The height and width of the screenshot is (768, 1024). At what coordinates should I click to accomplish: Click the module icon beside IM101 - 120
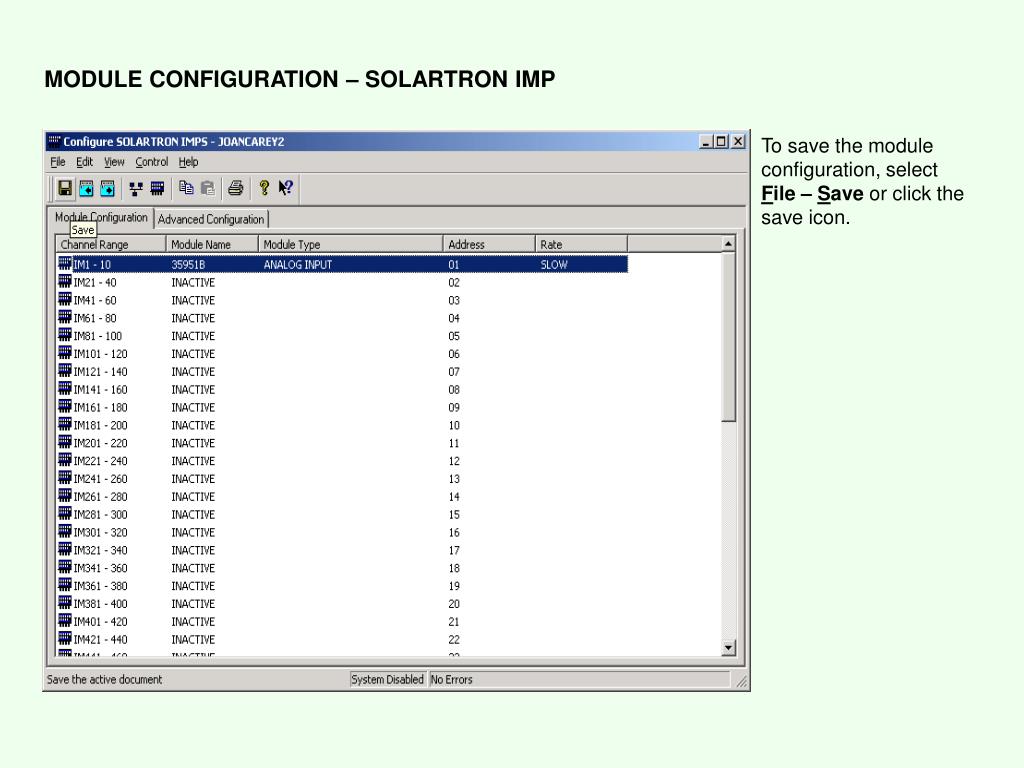point(65,353)
